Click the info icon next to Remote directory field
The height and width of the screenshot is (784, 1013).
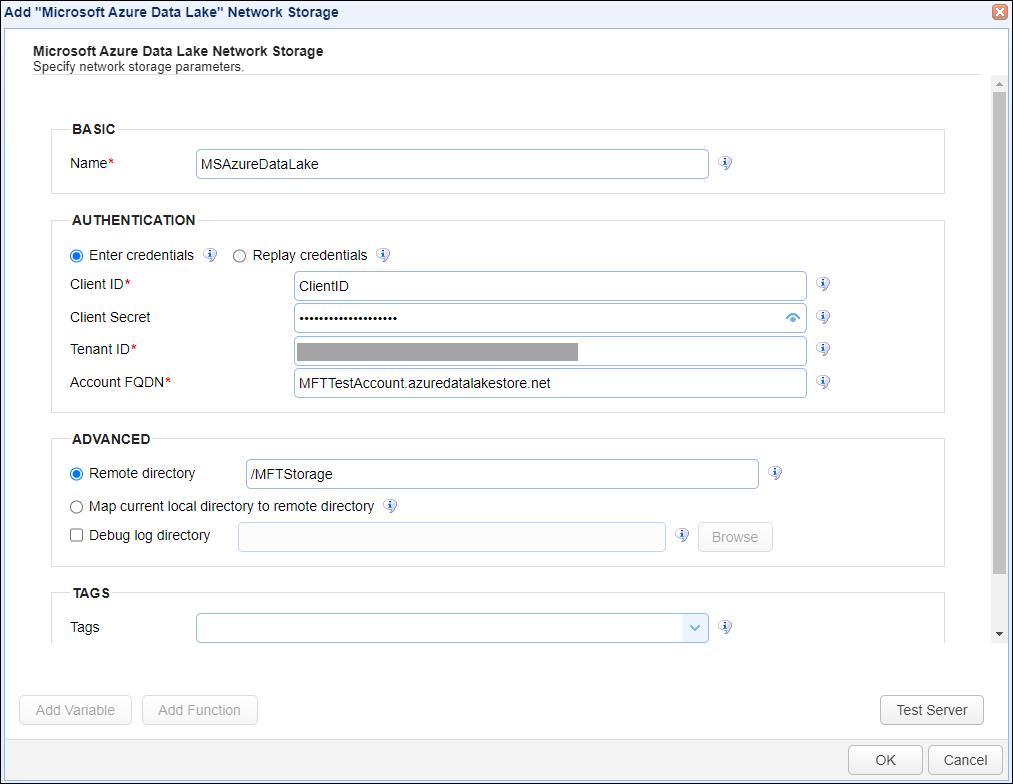click(x=775, y=473)
